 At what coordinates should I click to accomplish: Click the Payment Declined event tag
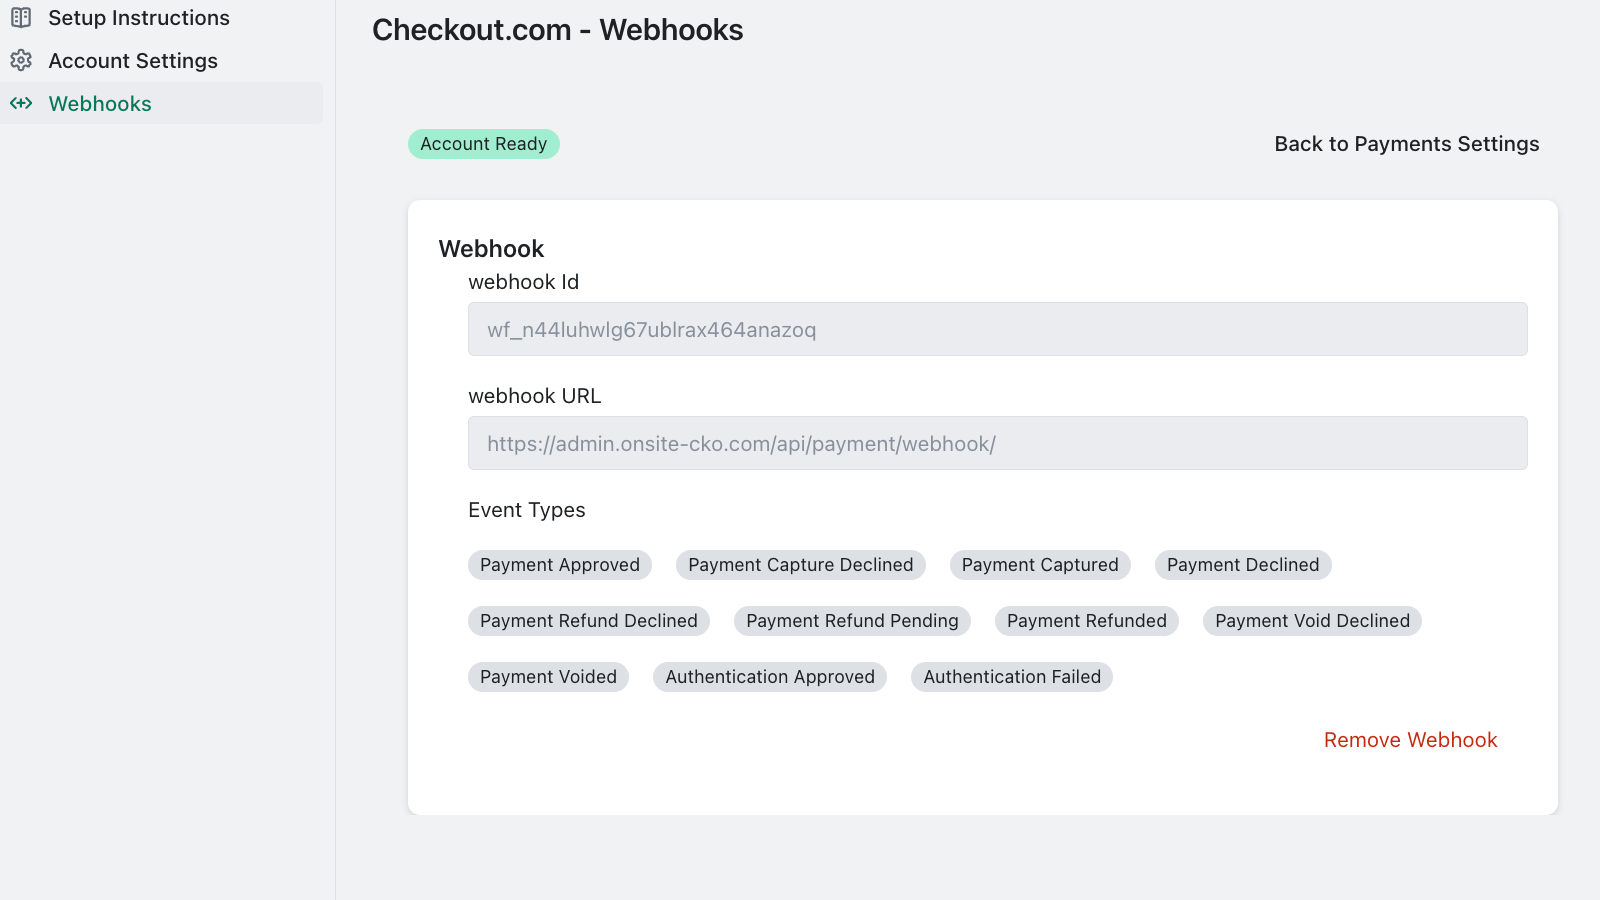[x=1243, y=565]
